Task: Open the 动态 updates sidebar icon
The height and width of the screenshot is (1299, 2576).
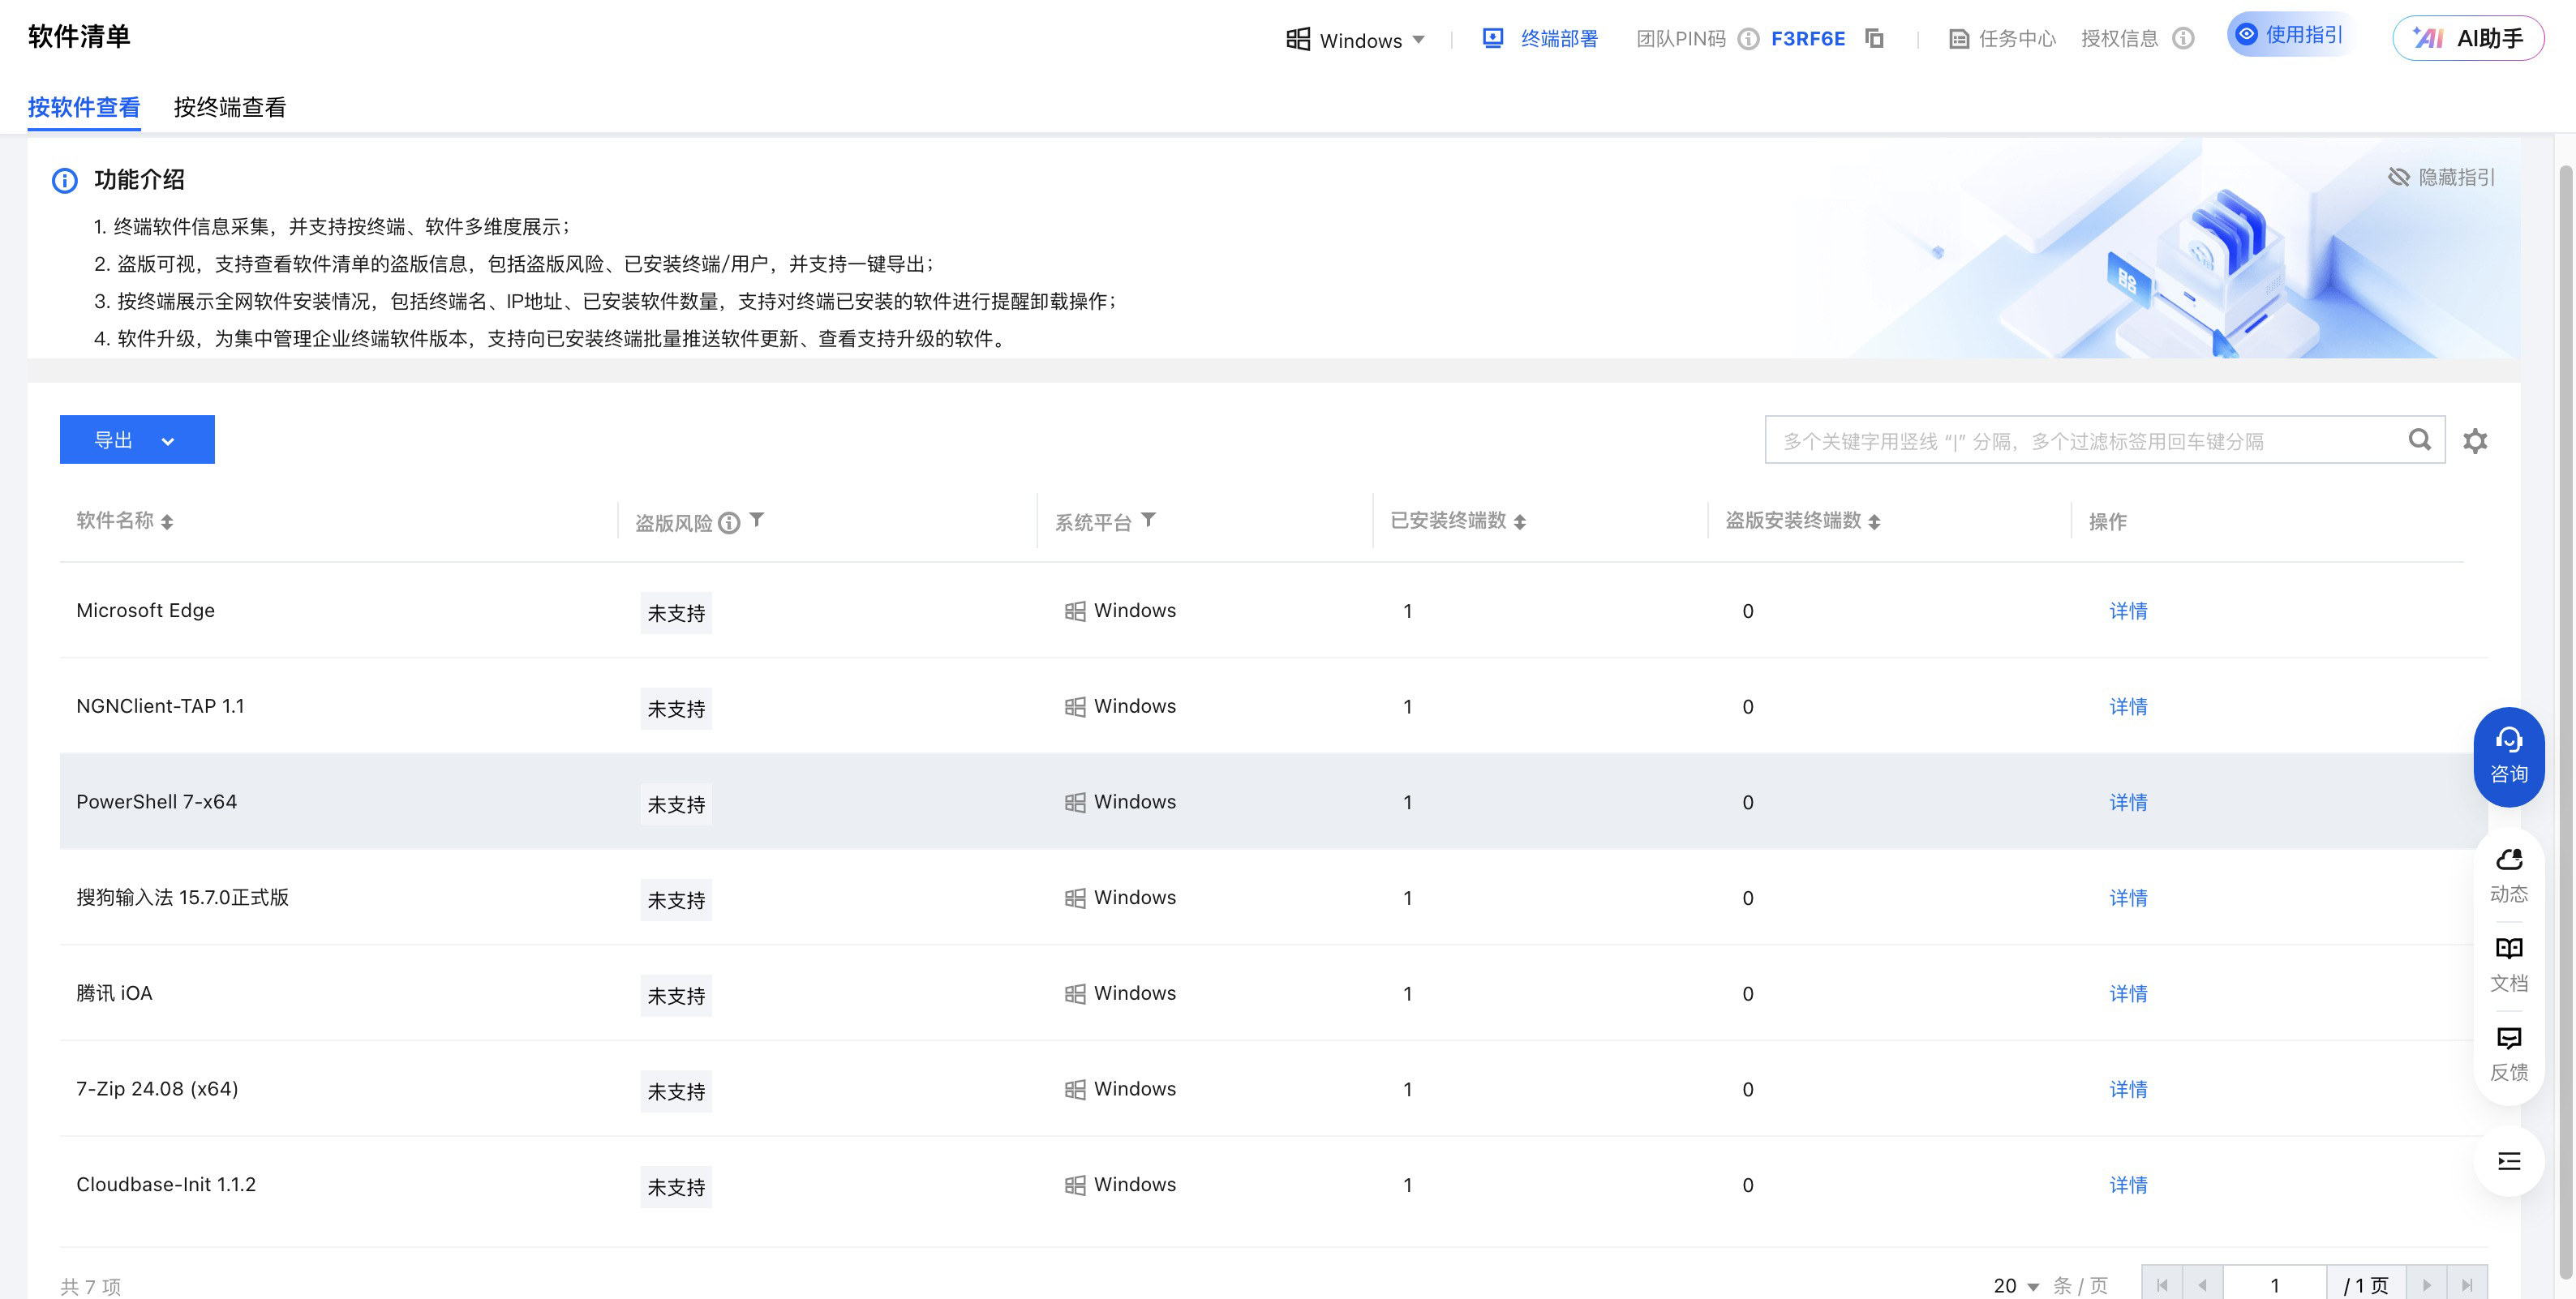Action: click(x=2508, y=875)
